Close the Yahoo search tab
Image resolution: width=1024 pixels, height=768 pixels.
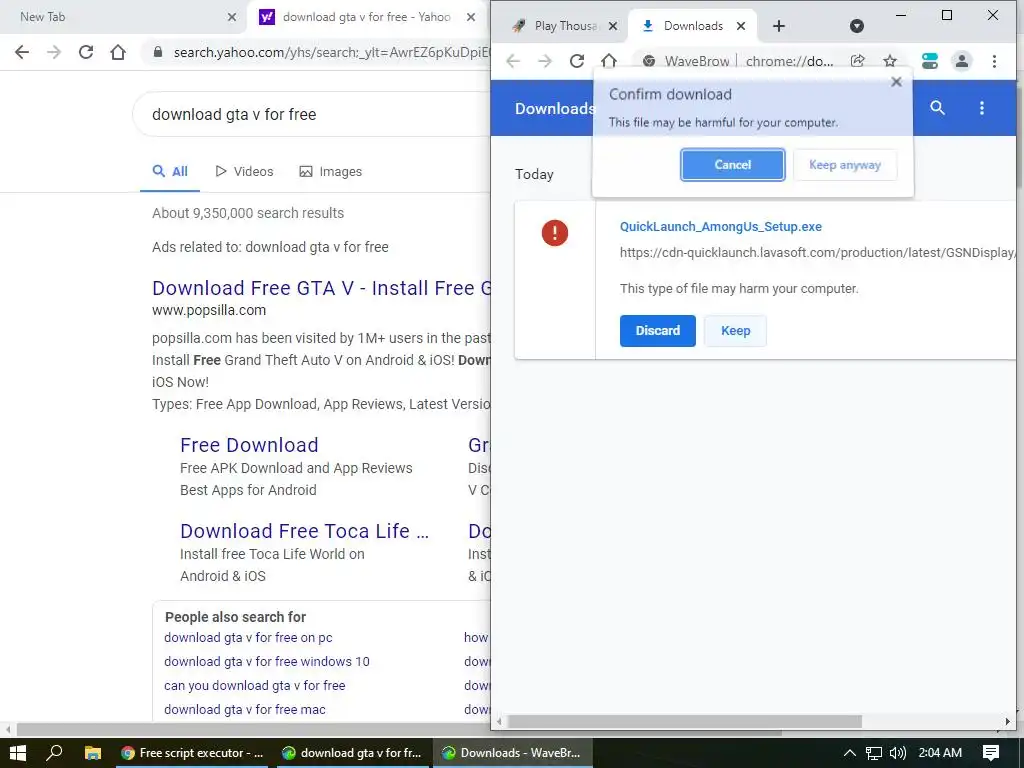pyautogui.click(x=471, y=17)
